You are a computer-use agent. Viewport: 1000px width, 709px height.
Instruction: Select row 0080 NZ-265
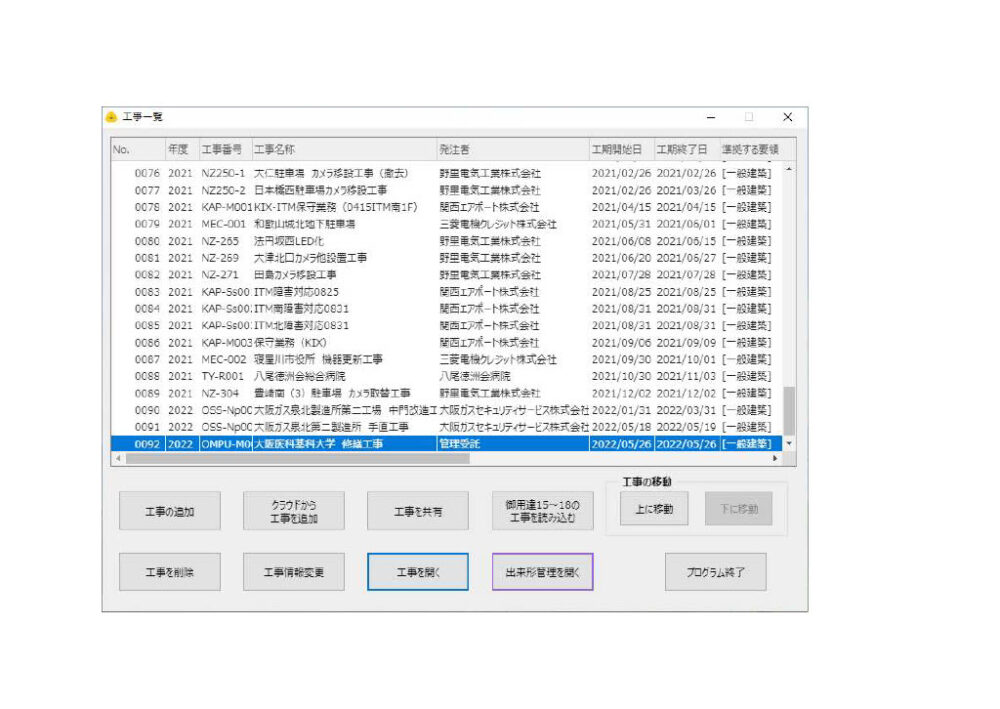[x=446, y=241]
